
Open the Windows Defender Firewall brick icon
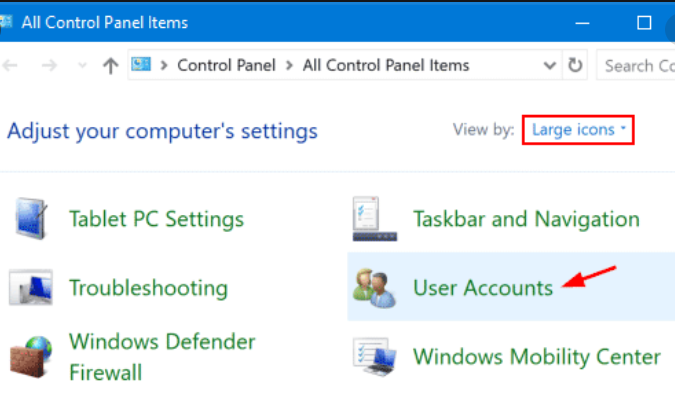pos(31,357)
